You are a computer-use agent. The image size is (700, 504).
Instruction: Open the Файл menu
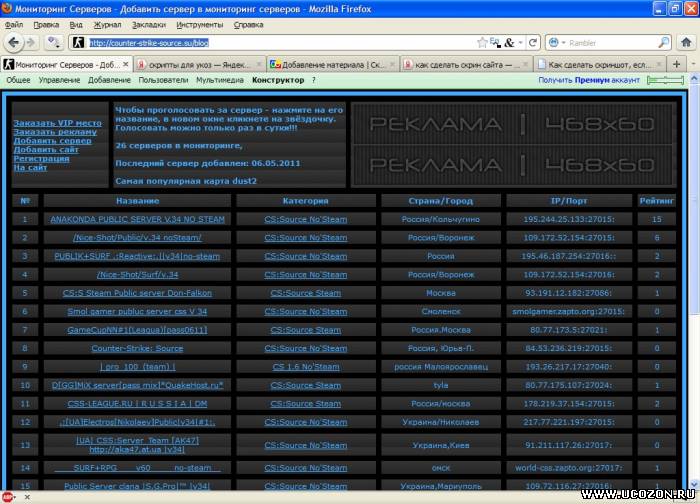point(14,25)
